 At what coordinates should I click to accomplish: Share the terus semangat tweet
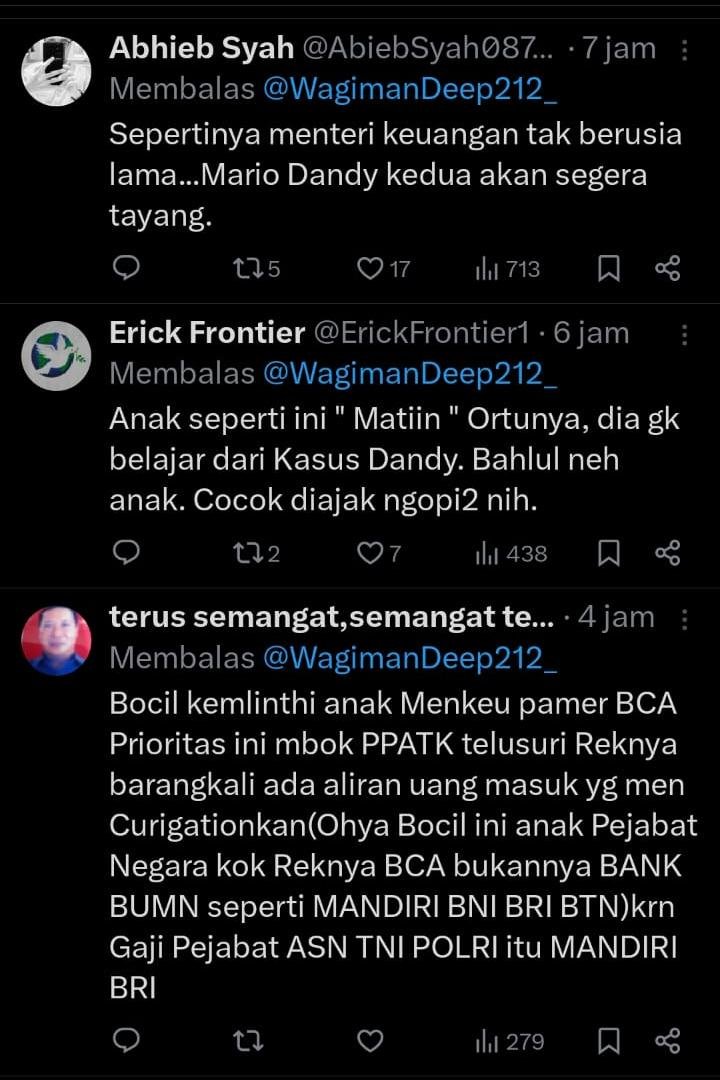(x=667, y=1041)
